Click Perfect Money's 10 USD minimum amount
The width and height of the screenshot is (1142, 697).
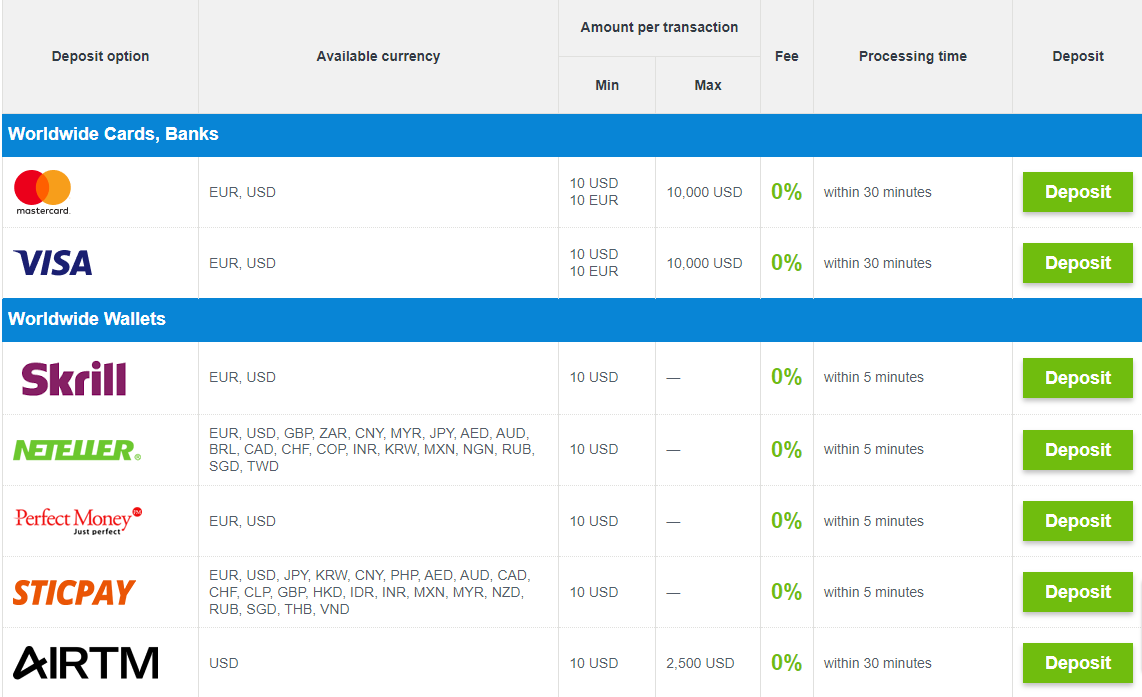594,521
